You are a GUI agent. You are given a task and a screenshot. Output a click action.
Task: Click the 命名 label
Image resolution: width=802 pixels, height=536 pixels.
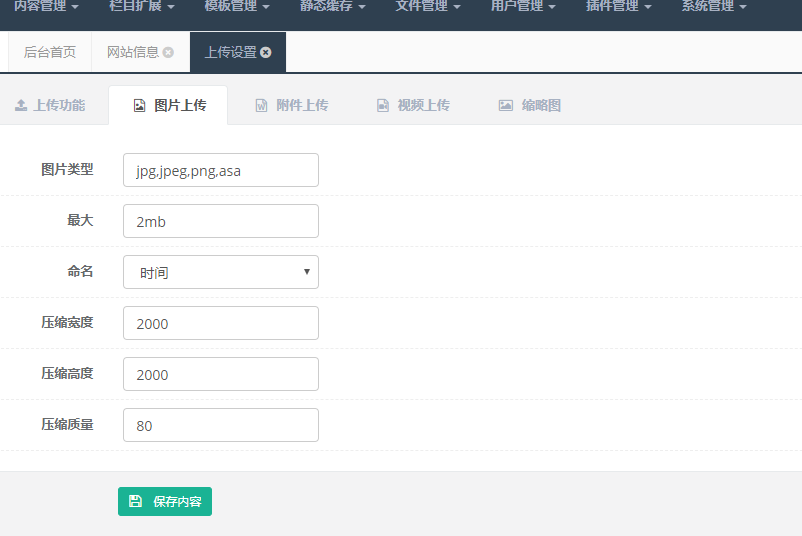[x=80, y=272]
